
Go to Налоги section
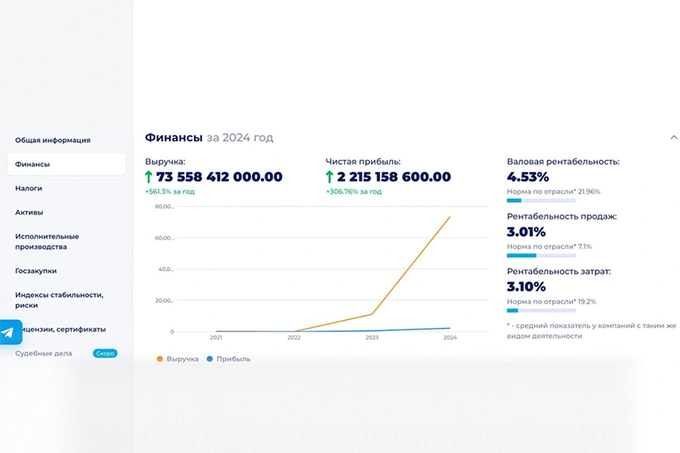(29, 188)
